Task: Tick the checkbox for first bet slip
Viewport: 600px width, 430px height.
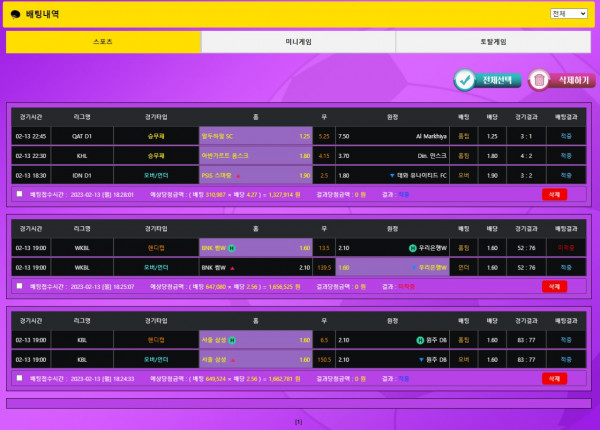Action: point(19,194)
